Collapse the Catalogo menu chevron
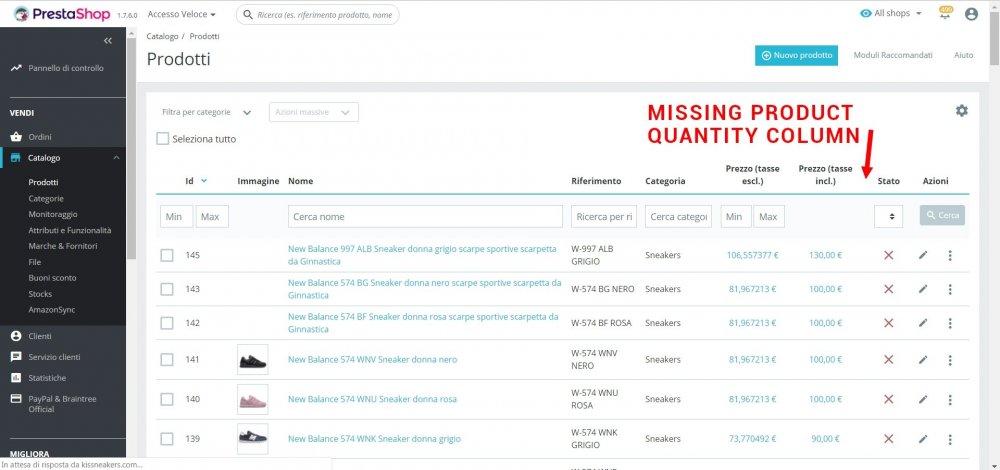This screenshot has height=470, width=1000. [116, 158]
